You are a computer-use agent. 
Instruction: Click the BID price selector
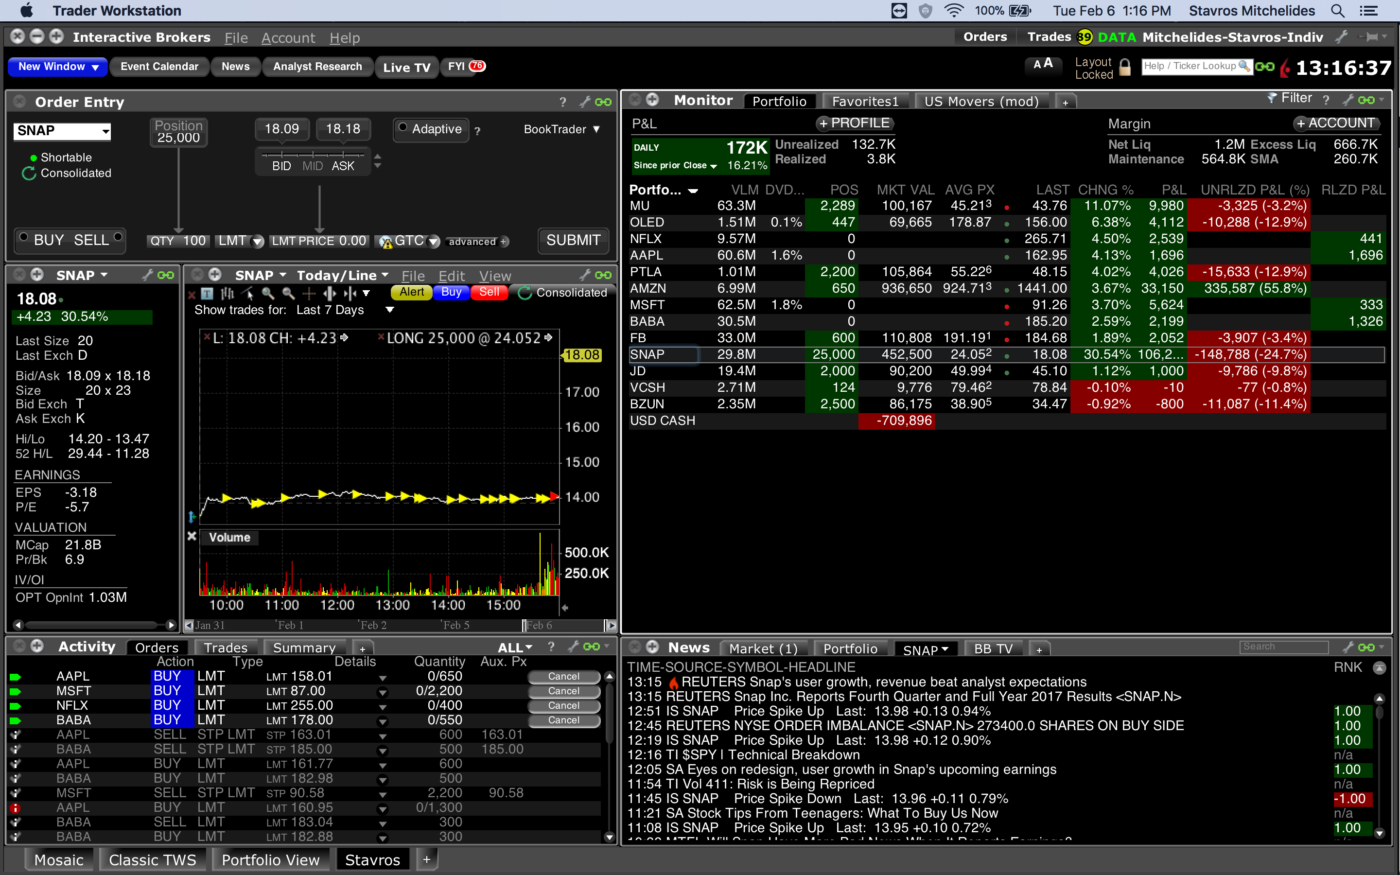(x=282, y=166)
